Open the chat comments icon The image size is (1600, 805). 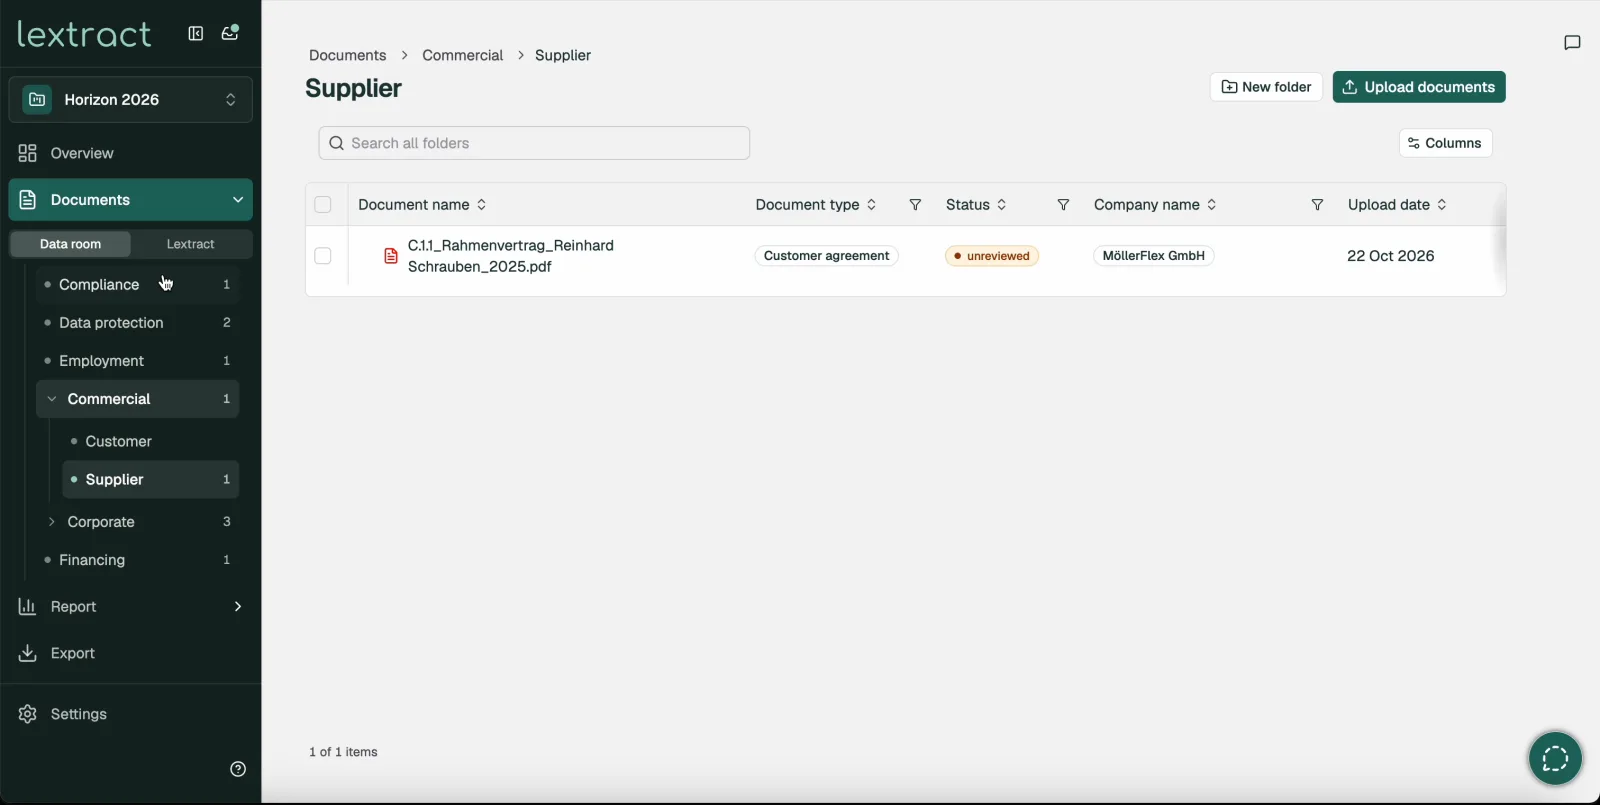pos(1572,42)
